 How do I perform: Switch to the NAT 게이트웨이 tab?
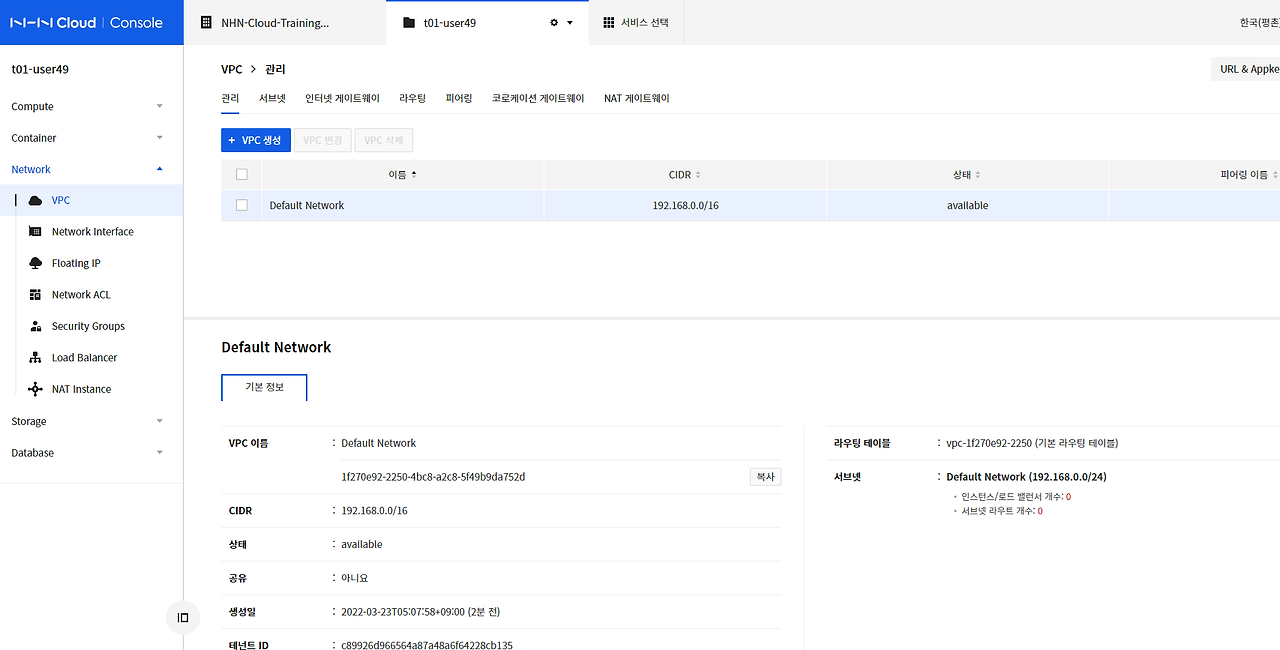click(x=637, y=98)
